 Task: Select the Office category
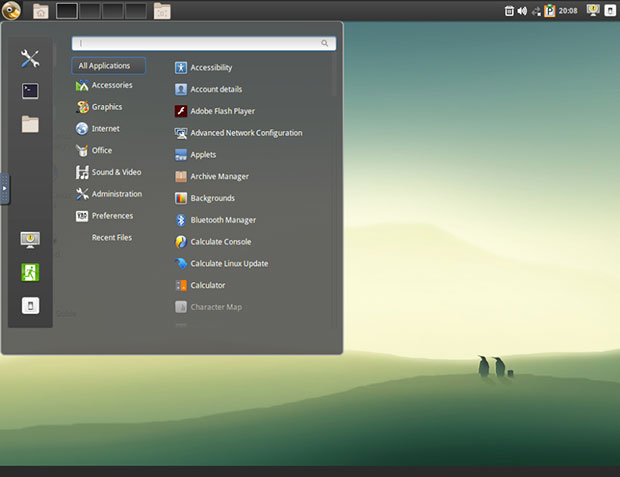pyautogui.click(x=94, y=150)
